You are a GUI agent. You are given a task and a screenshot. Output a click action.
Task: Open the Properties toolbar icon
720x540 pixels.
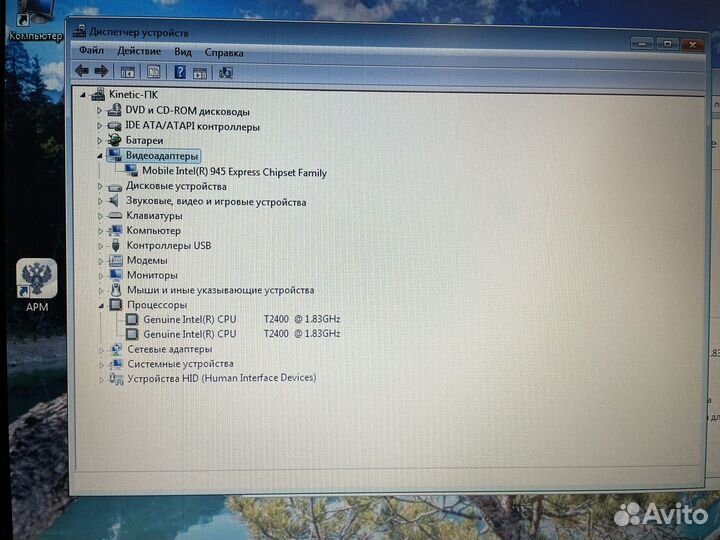click(153, 72)
